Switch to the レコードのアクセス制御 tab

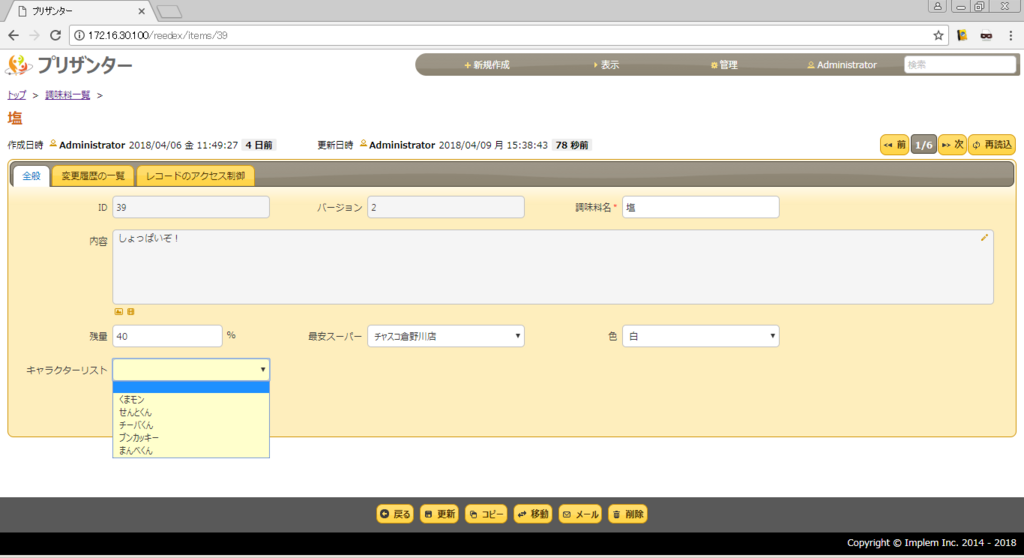click(x=195, y=176)
